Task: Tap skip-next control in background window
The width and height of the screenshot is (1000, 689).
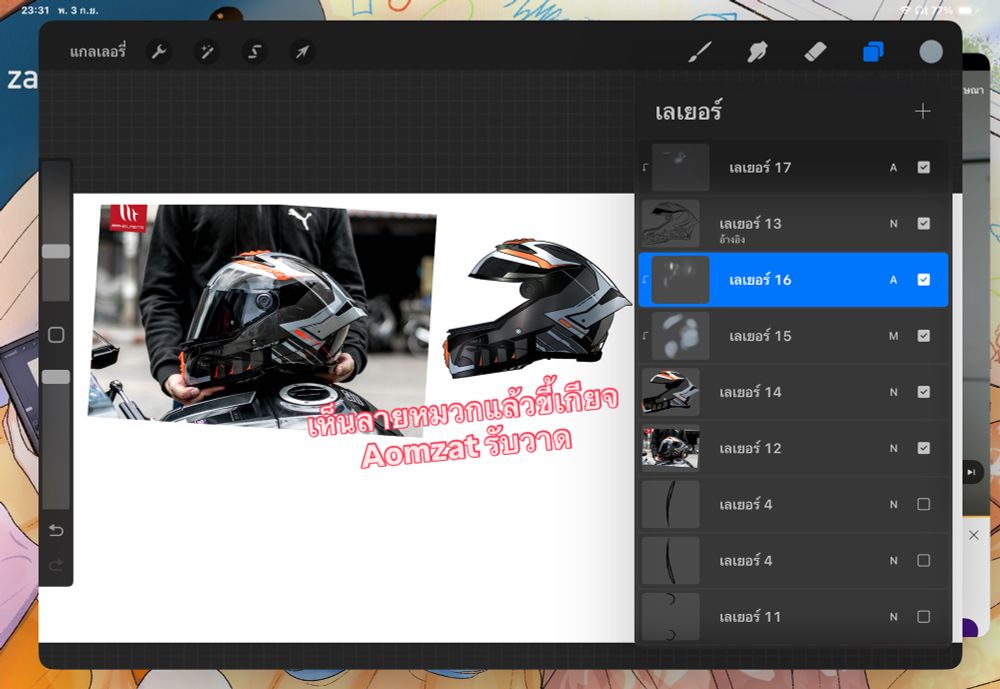Action: [971, 472]
